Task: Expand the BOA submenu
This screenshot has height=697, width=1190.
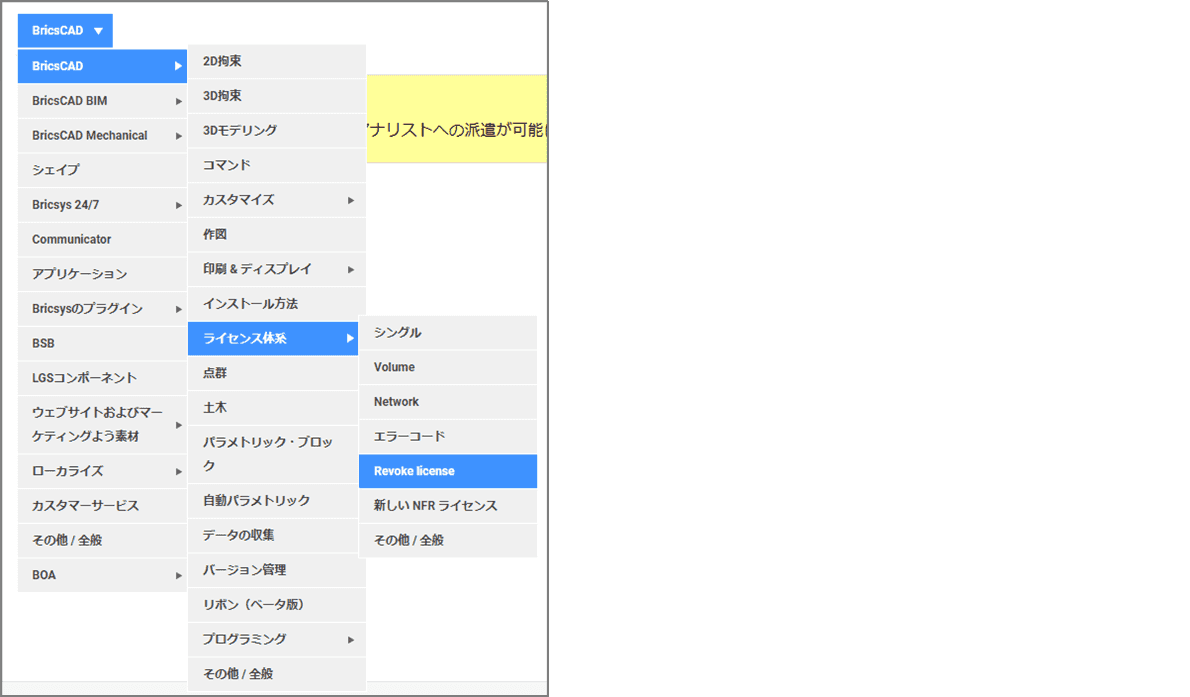Action: (100, 575)
